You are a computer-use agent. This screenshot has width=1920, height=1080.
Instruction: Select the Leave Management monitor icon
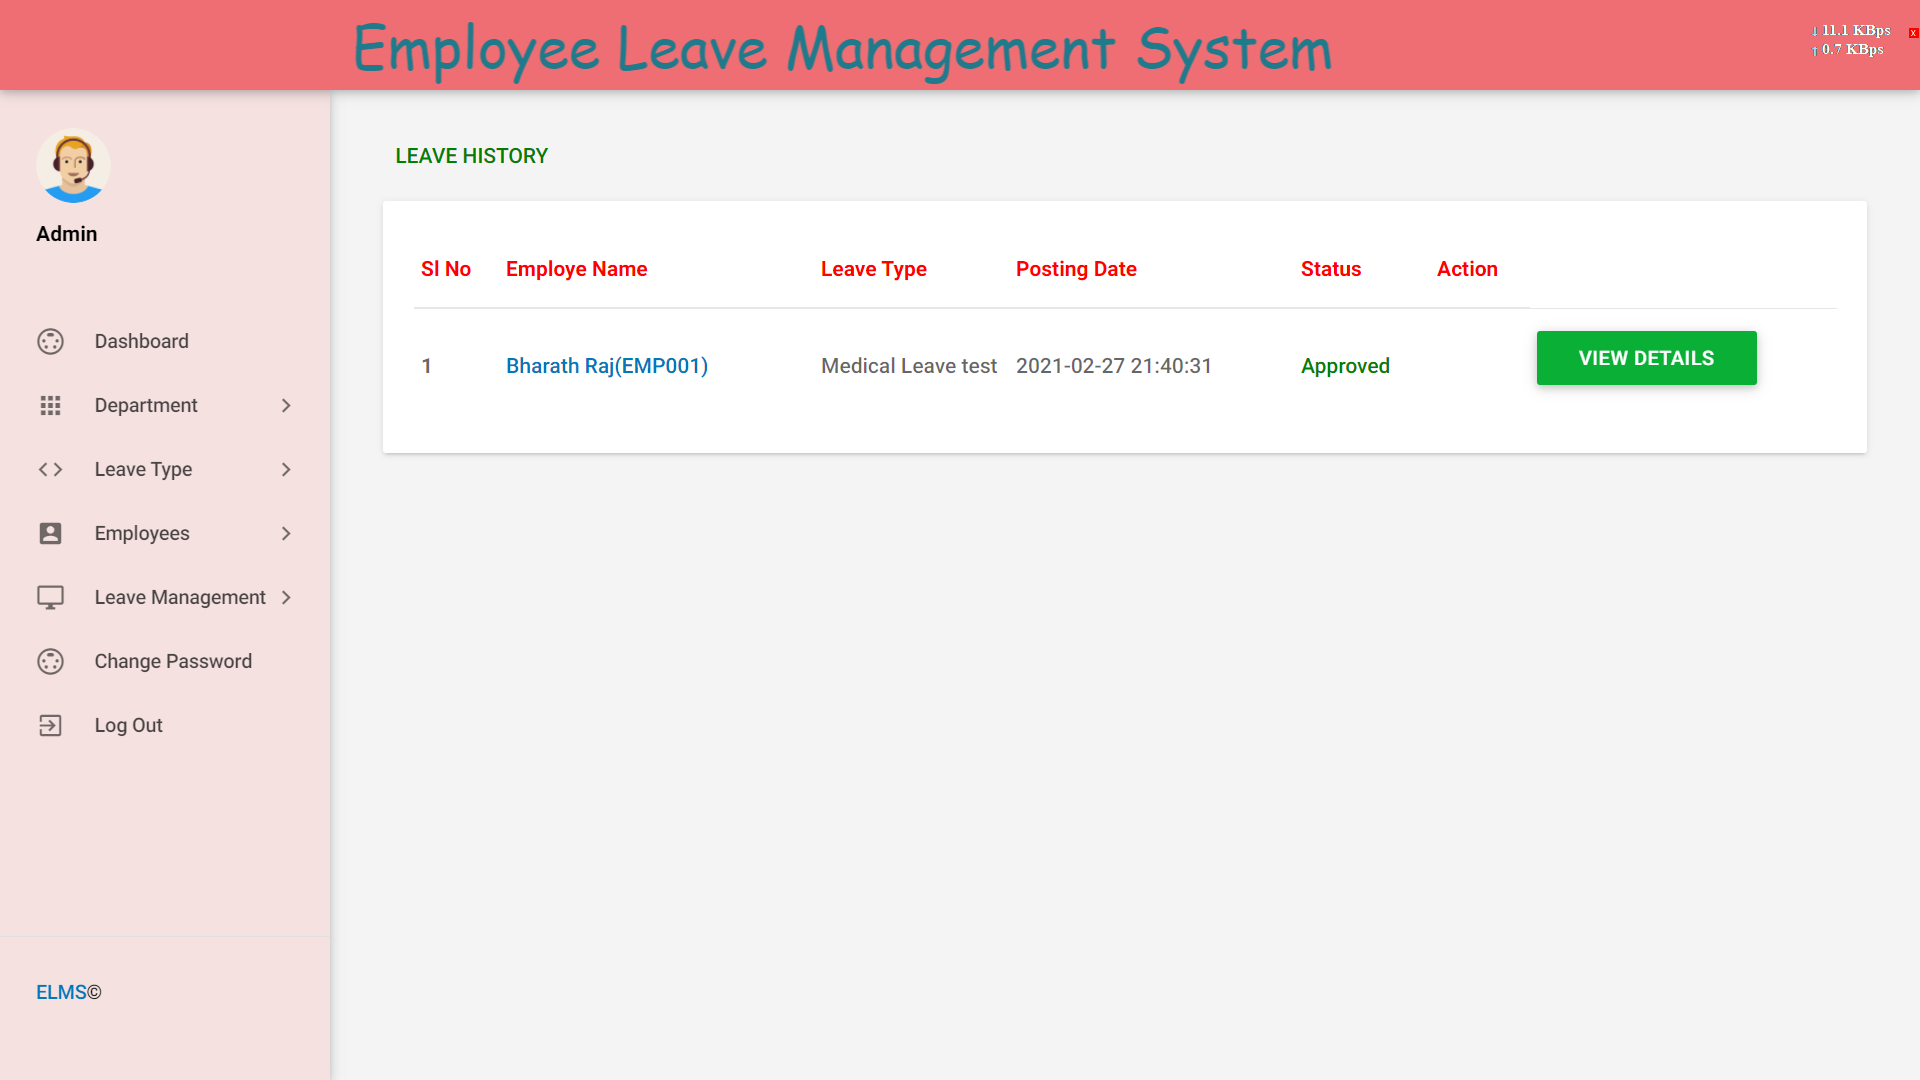(51, 597)
